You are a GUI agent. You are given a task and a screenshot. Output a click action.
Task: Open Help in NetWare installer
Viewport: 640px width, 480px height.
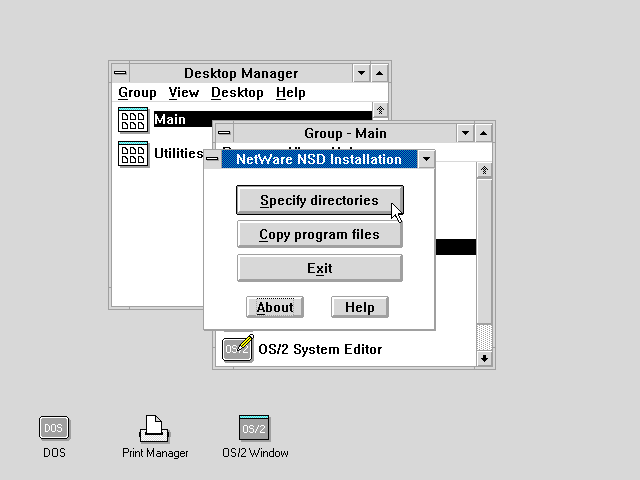point(360,307)
